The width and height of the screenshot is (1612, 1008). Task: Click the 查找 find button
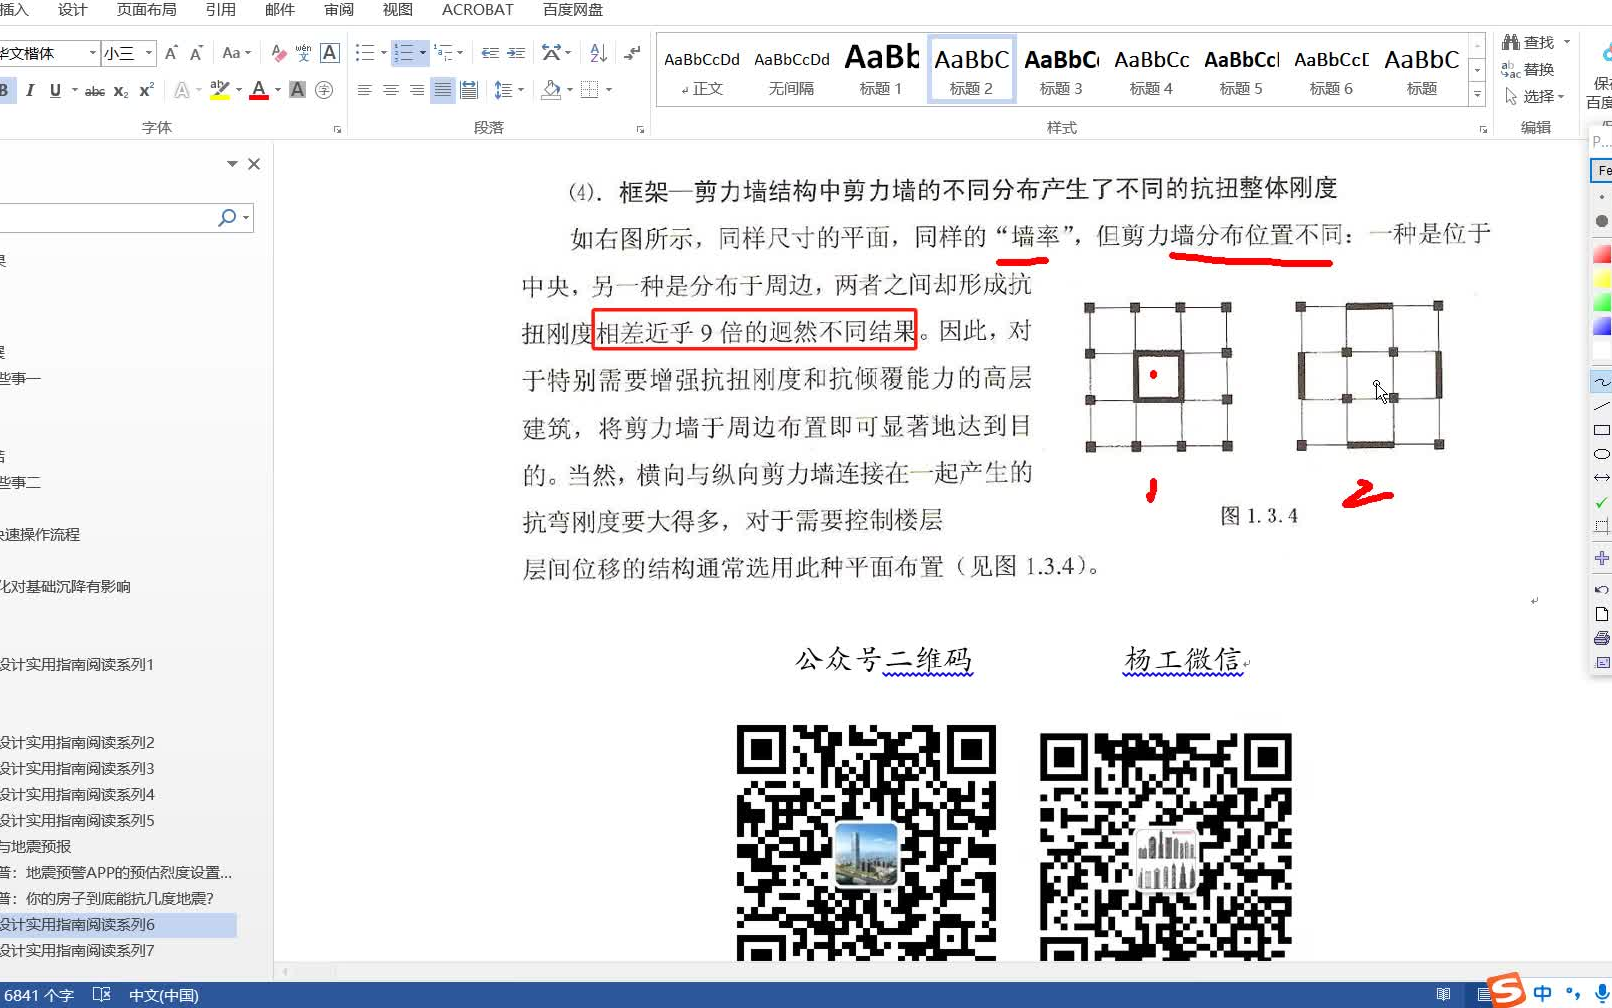(x=1528, y=42)
